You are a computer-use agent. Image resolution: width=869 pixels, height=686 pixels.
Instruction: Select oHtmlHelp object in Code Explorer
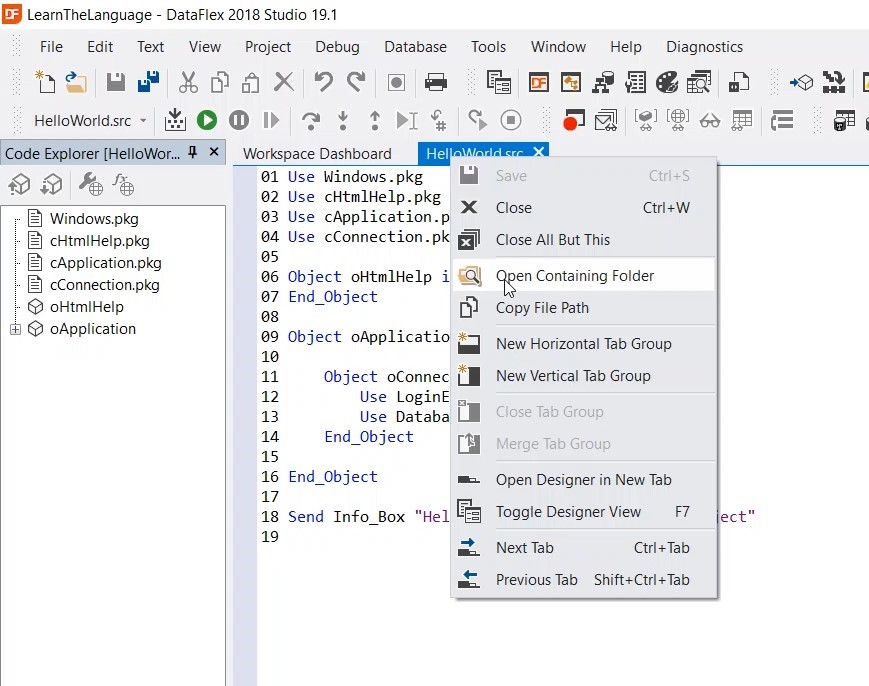click(x=86, y=307)
